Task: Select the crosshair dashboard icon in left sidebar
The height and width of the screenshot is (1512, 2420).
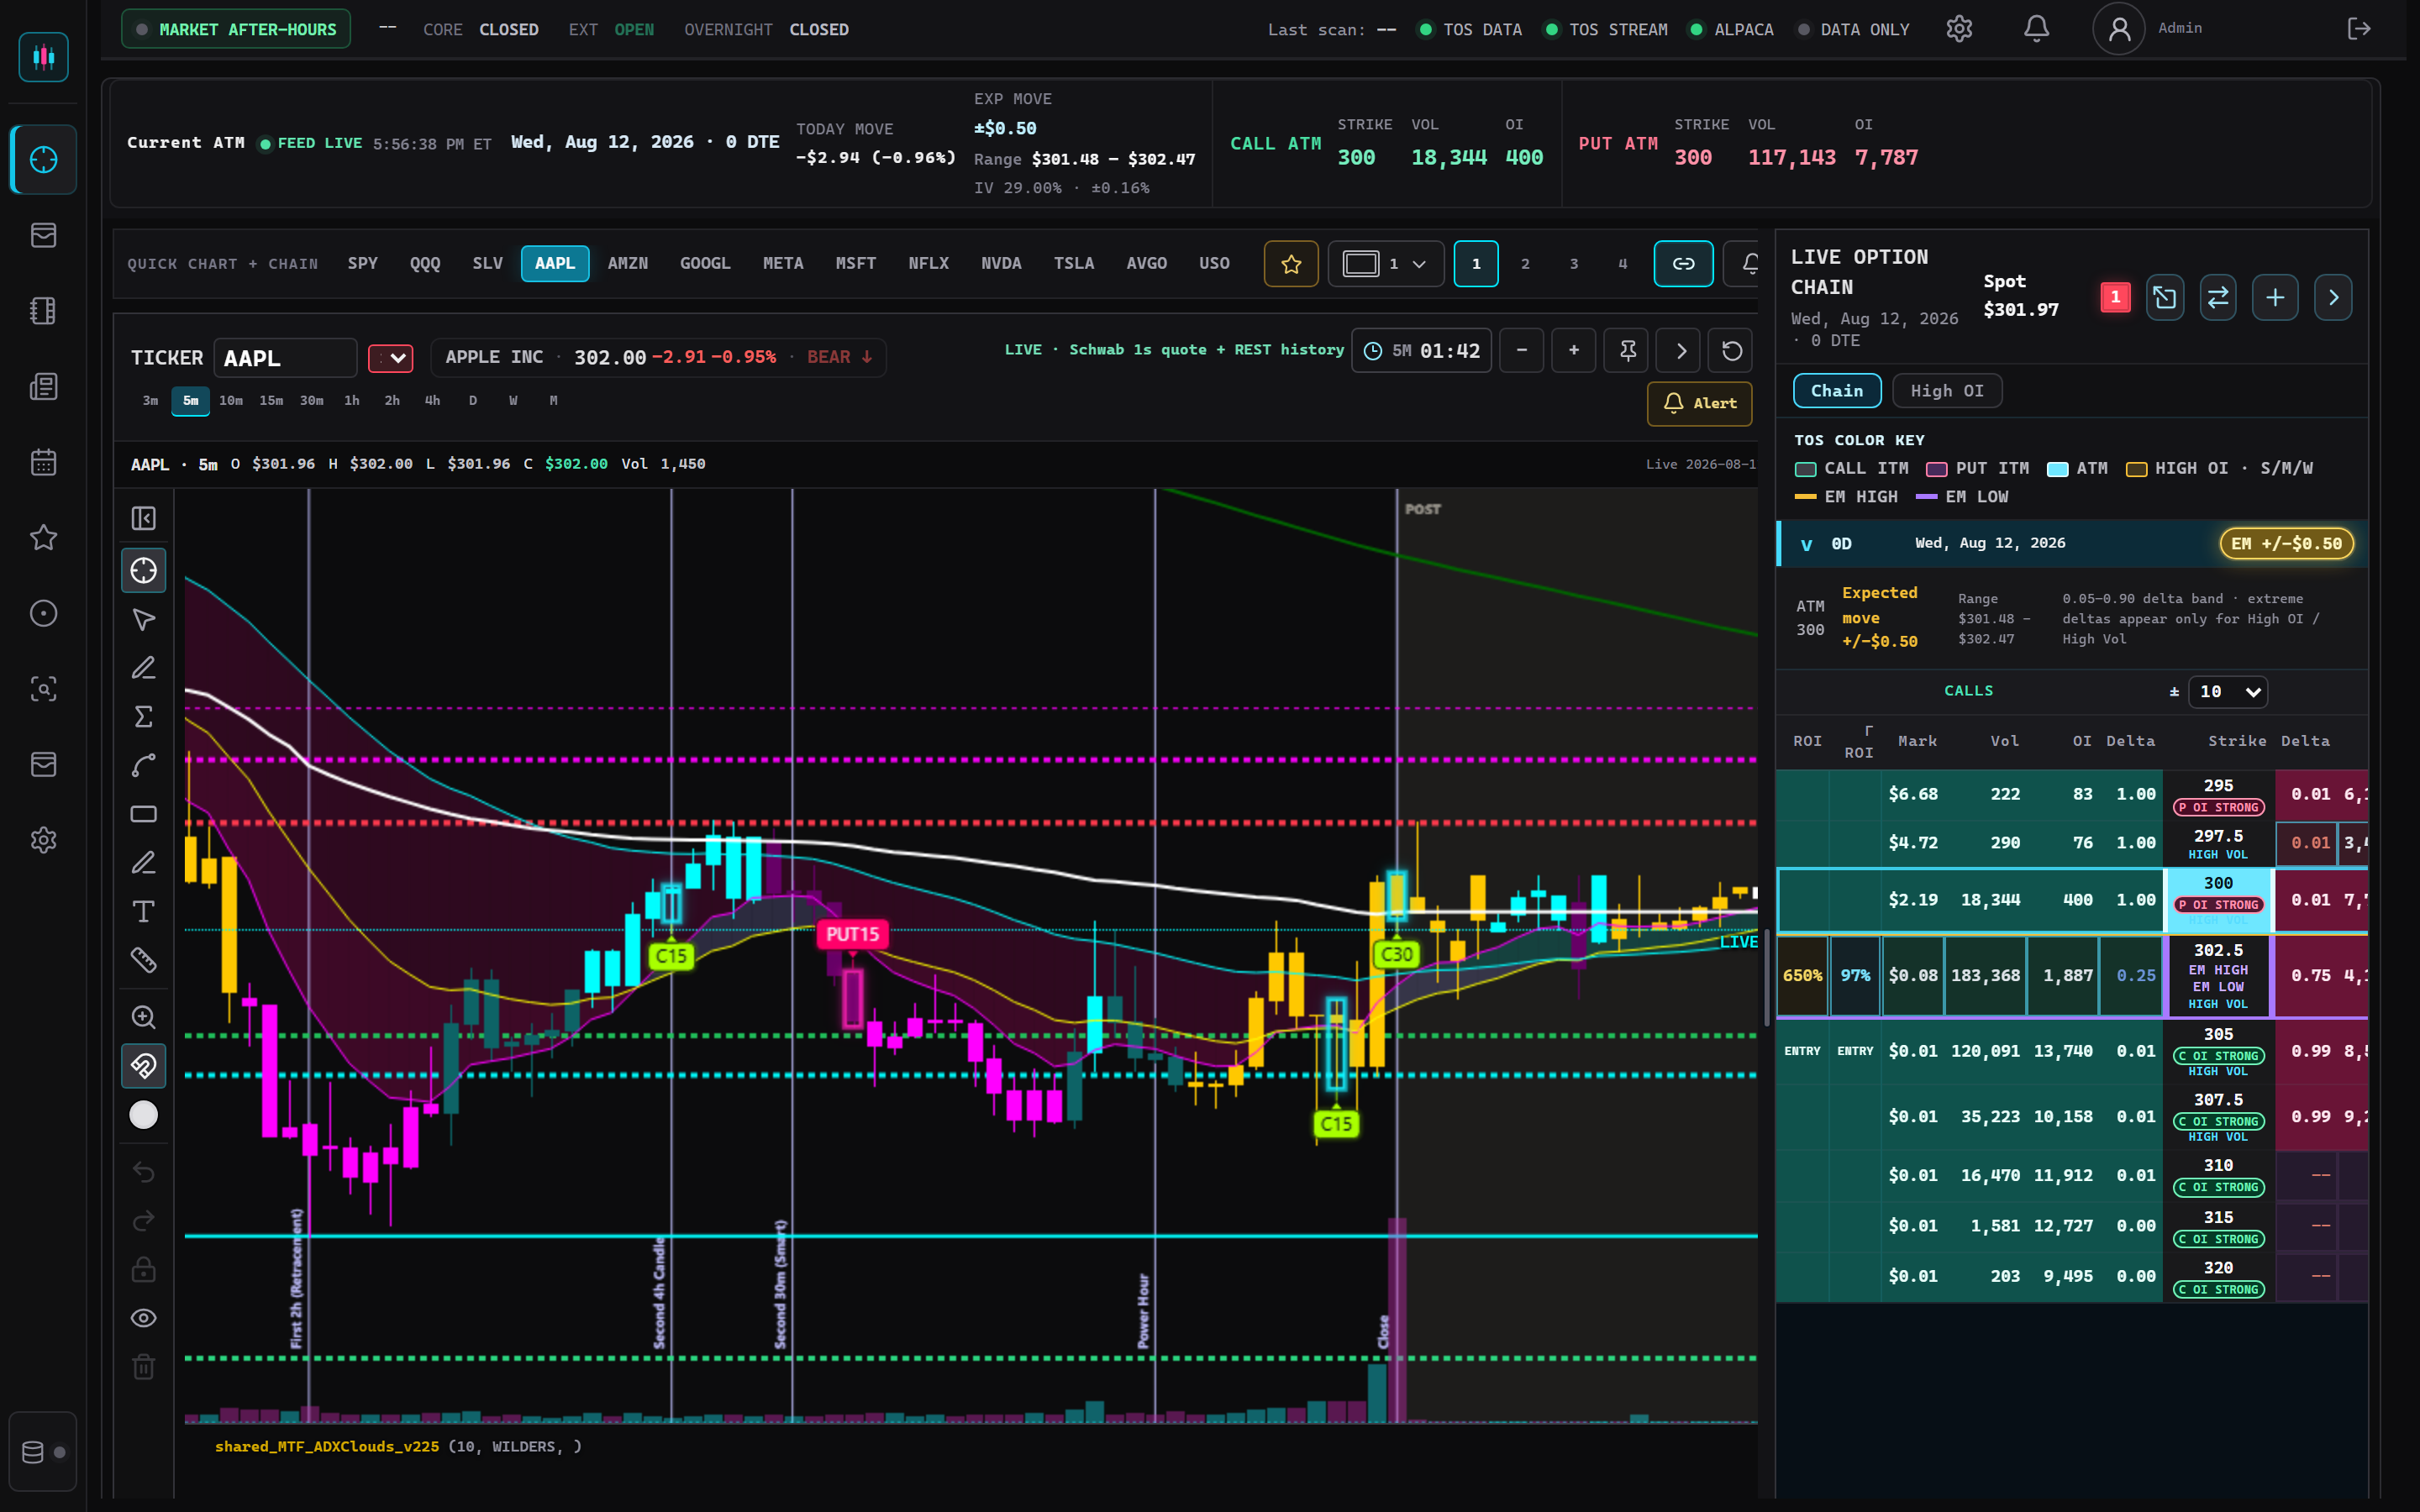Action: [x=43, y=159]
